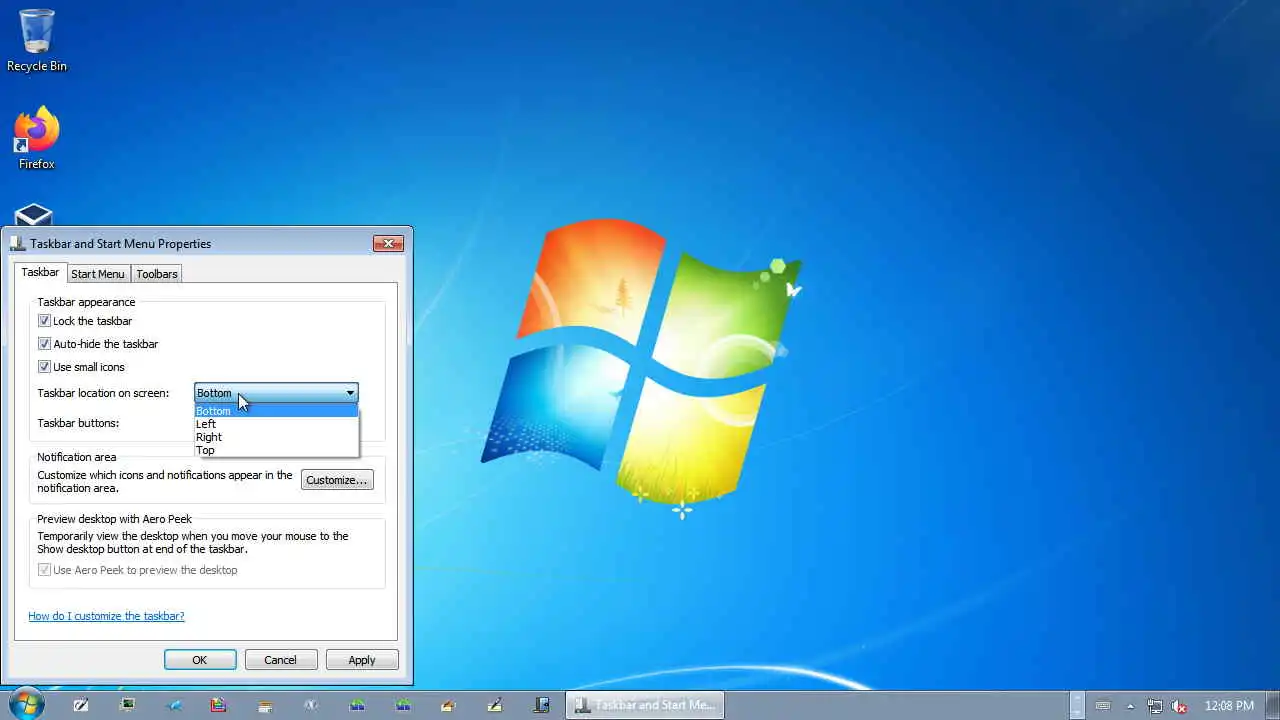The image size is (1280, 720).
Task: Click the tablet-and-pen icon beside the Start orb
Action: (x=81, y=705)
